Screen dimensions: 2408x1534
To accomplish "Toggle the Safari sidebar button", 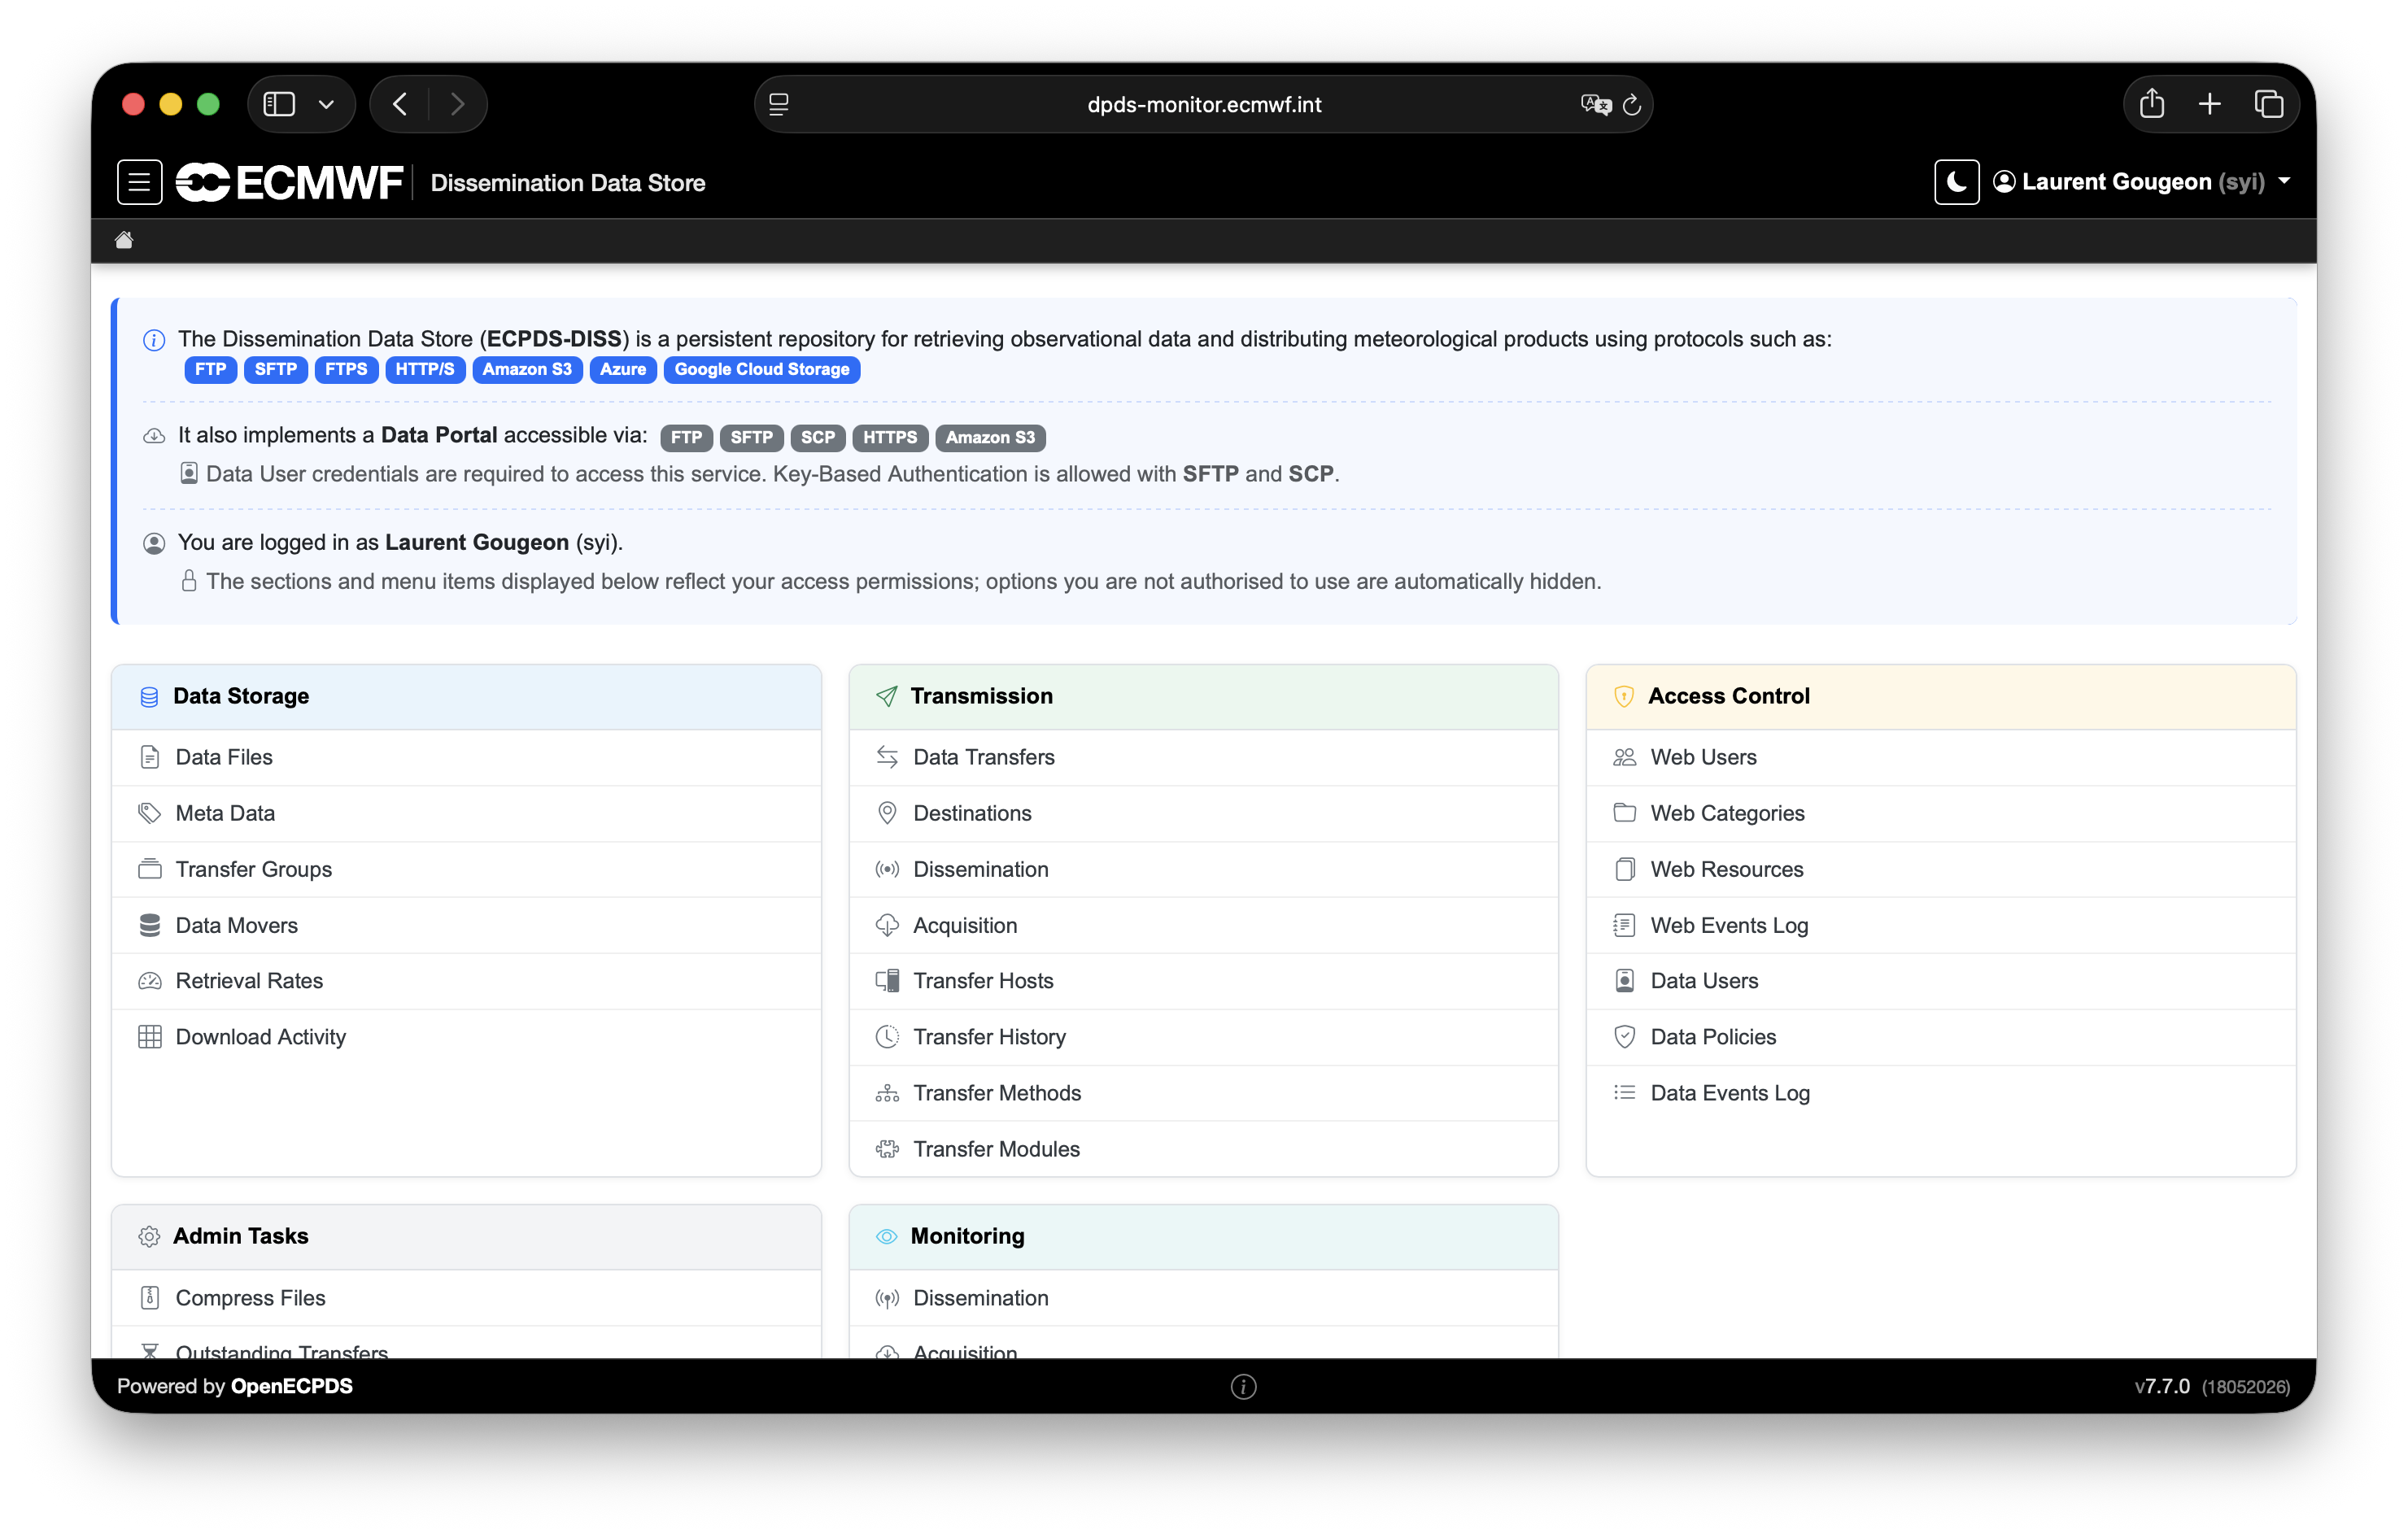I will 279,104.
